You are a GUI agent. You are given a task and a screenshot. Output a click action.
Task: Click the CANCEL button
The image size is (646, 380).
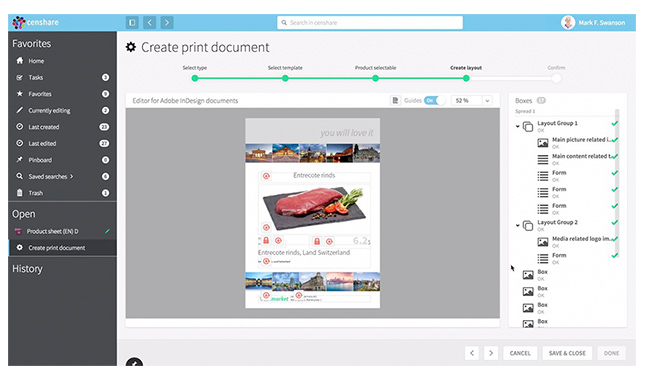[520, 353]
